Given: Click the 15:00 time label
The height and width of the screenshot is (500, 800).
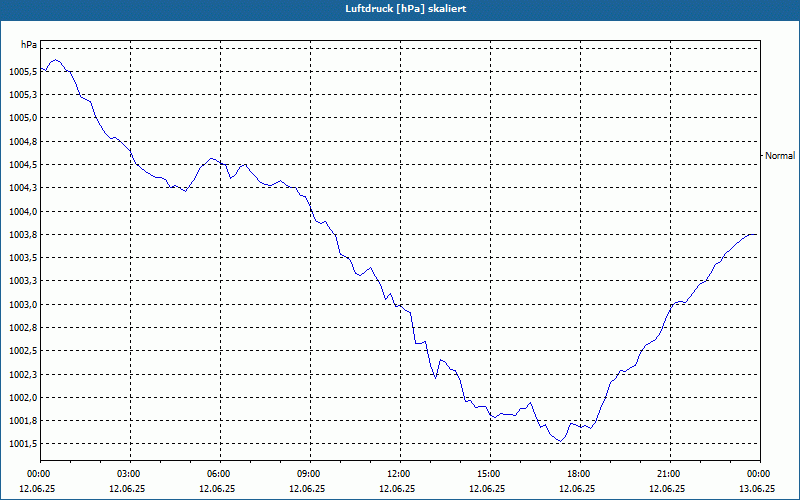Looking at the screenshot, I should coord(487,474).
